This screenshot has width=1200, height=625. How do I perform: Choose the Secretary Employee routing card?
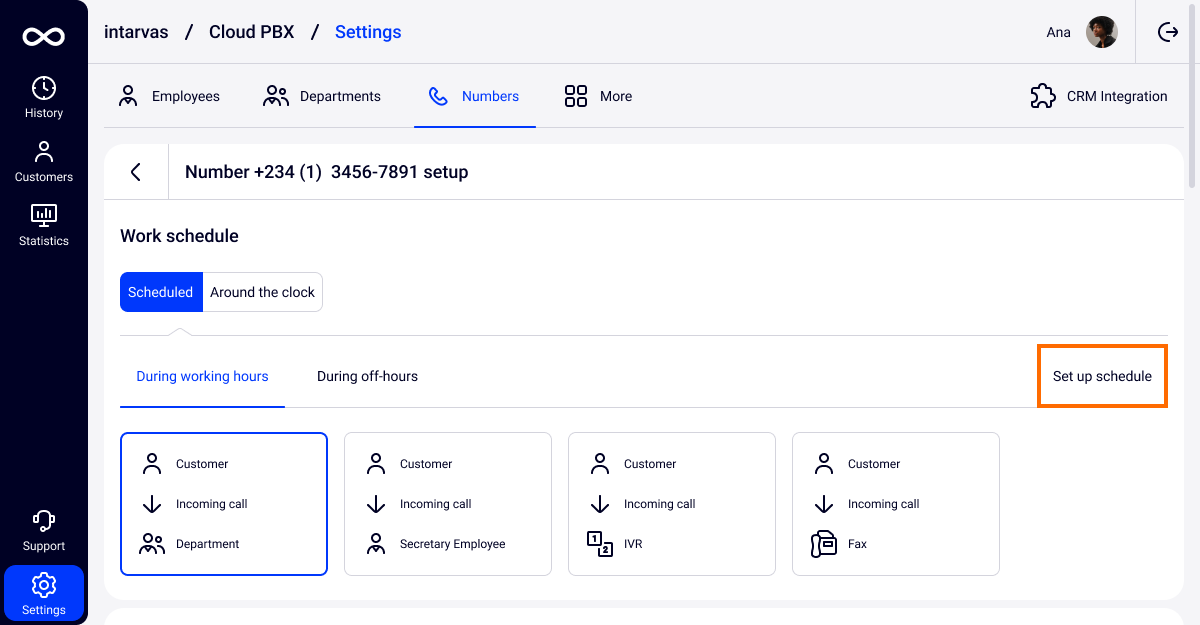click(448, 504)
